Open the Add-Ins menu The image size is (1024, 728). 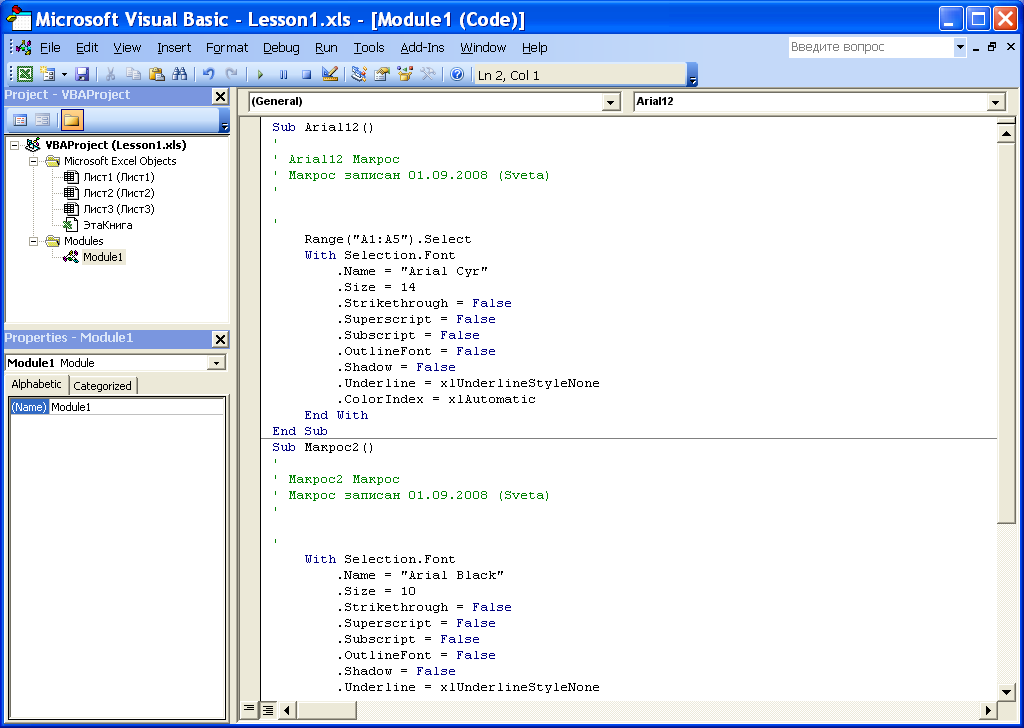tap(423, 48)
